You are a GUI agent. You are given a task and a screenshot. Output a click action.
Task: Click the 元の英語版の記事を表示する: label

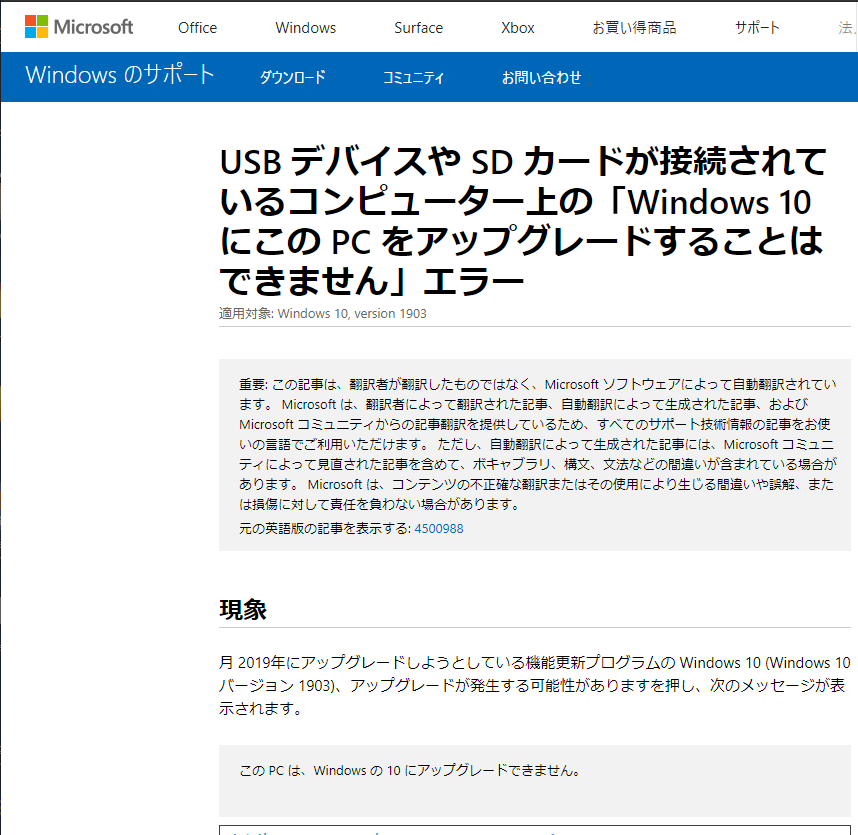pyautogui.click(x=325, y=529)
